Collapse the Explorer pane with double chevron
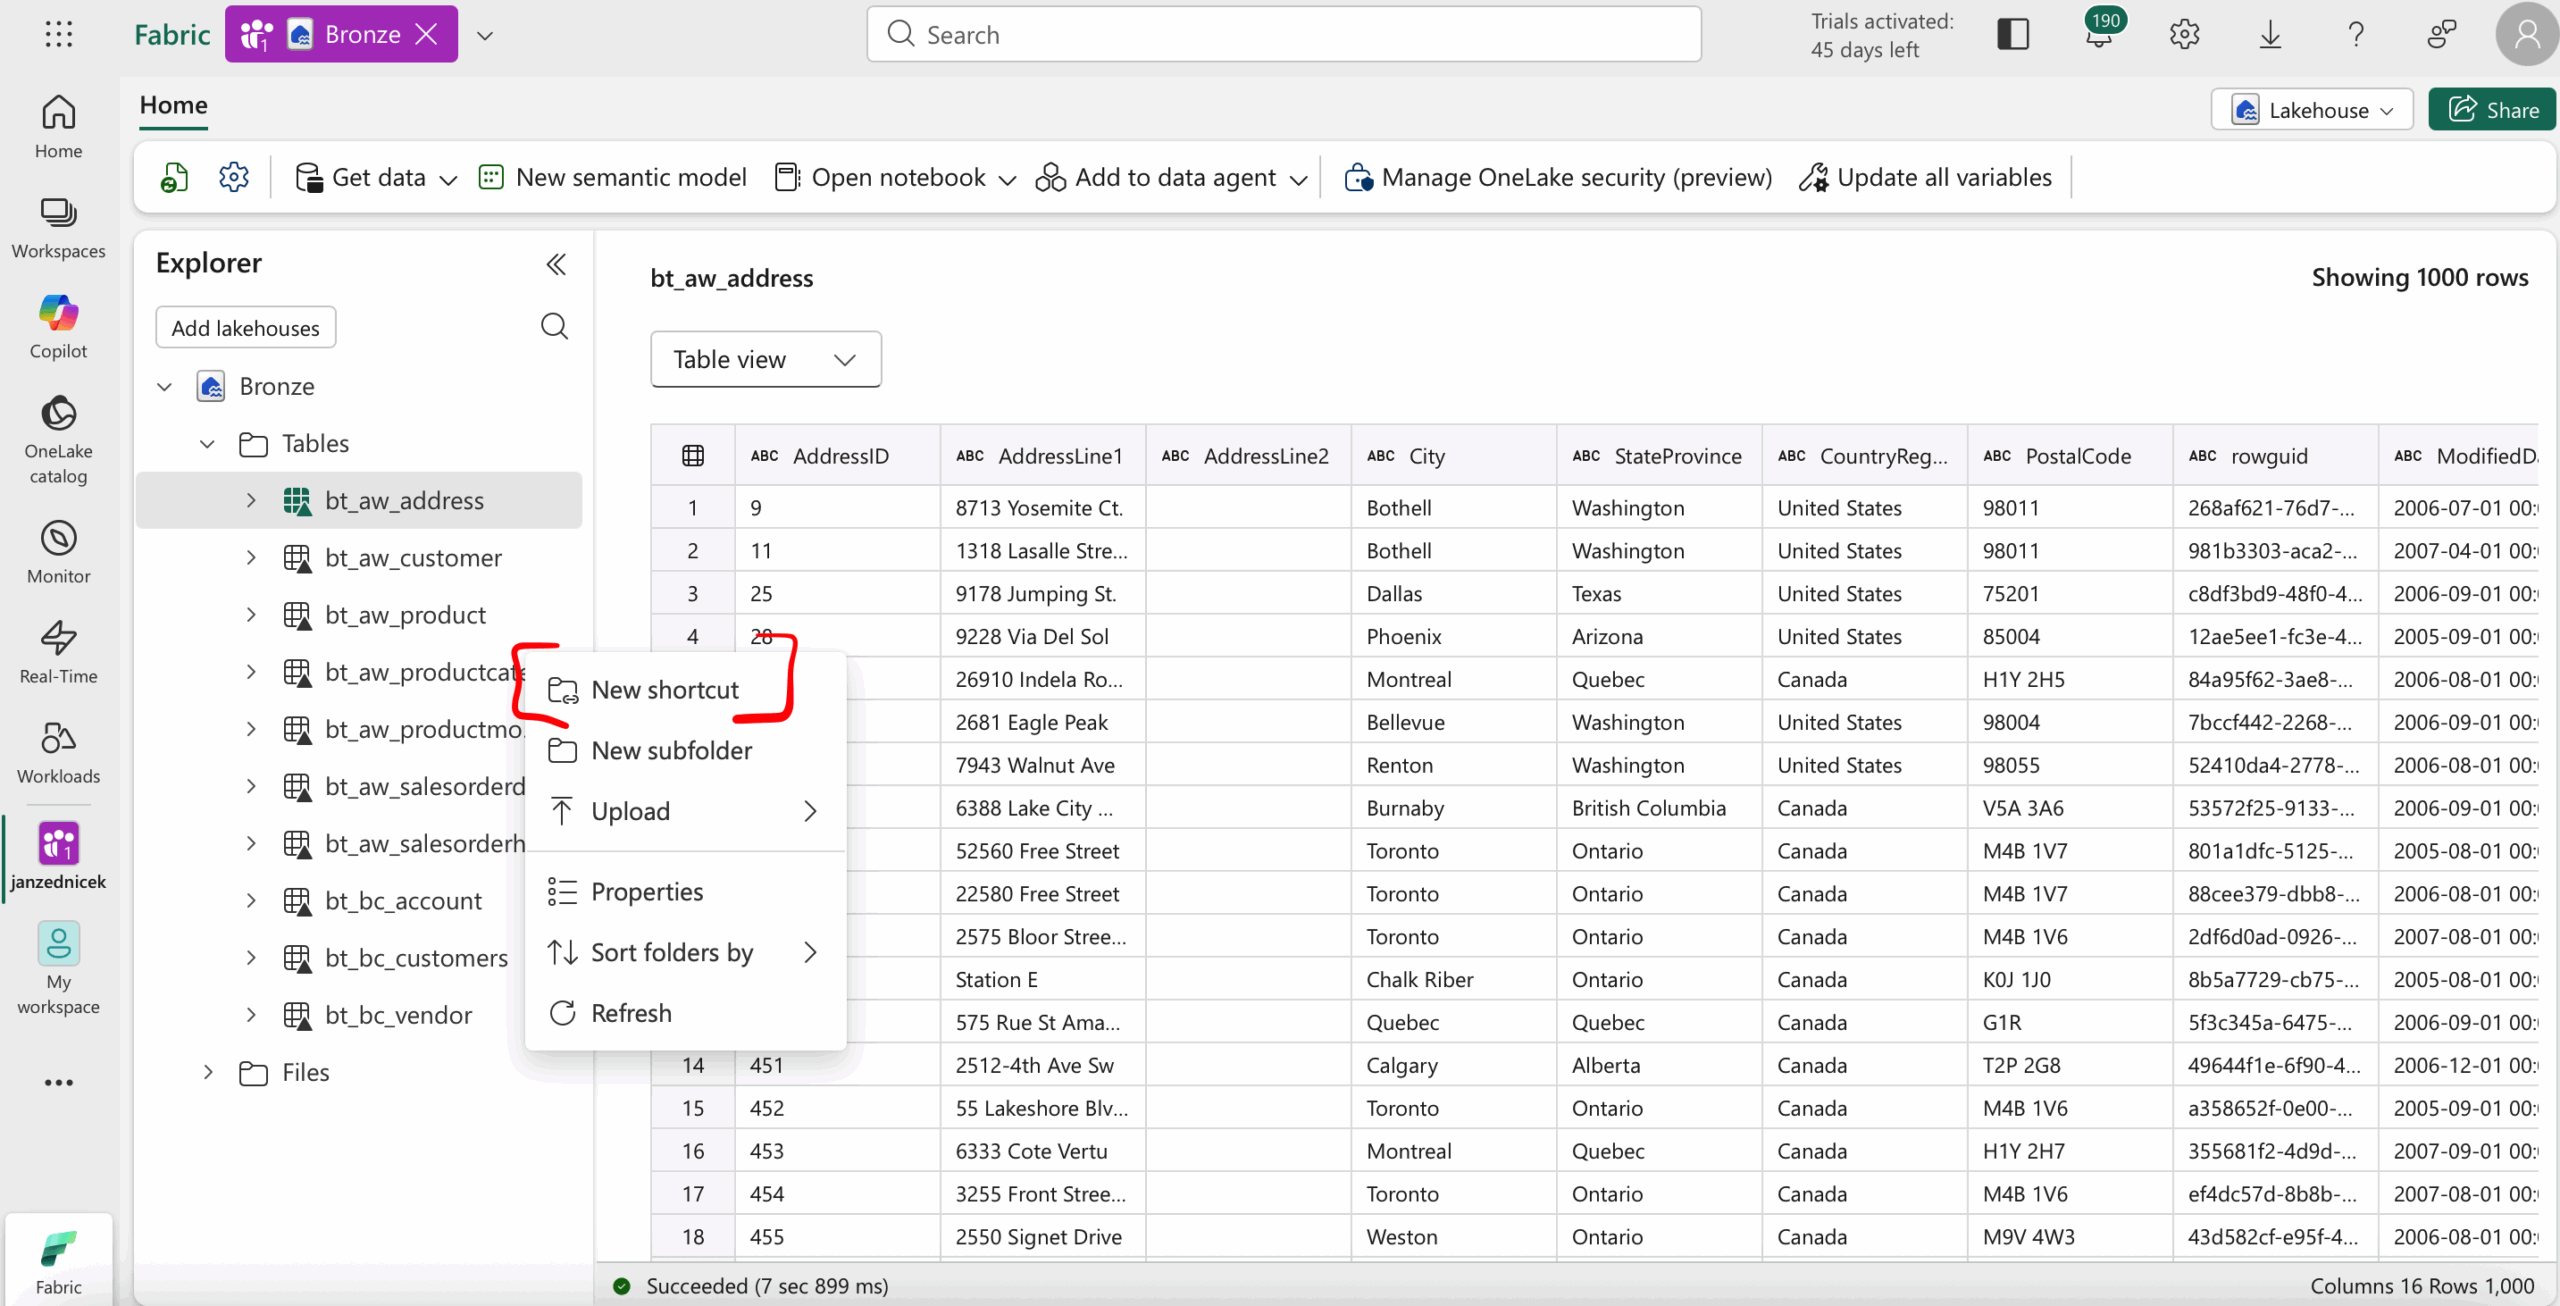Image resolution: width=2560 pixels, height=1306 pixels. click(556, 264)
